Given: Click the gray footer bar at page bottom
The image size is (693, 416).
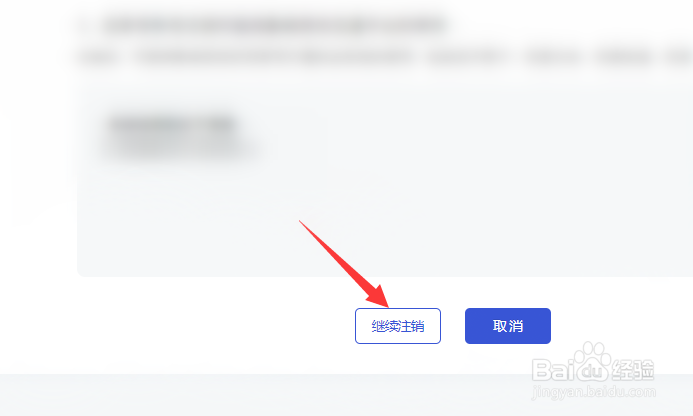Looking at the screenshot, I should [346, 395].
